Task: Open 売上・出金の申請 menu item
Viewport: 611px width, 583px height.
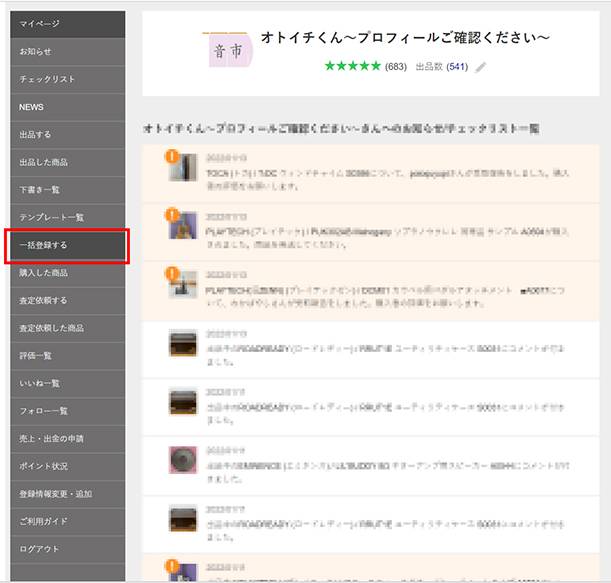Action: coord(66,438)
